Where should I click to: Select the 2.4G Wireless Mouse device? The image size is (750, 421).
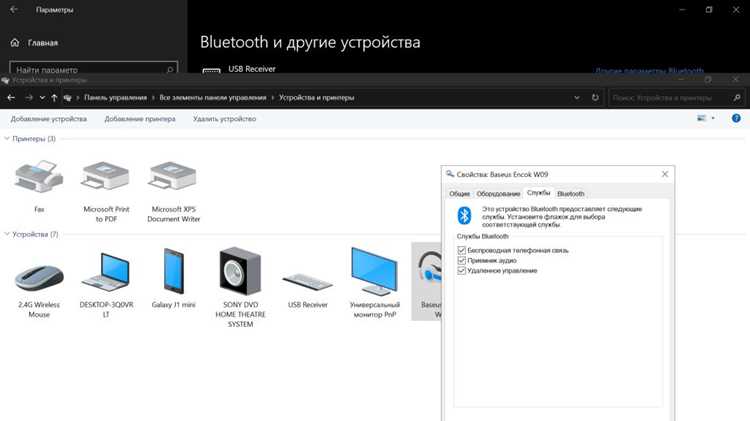coord(39,277)
